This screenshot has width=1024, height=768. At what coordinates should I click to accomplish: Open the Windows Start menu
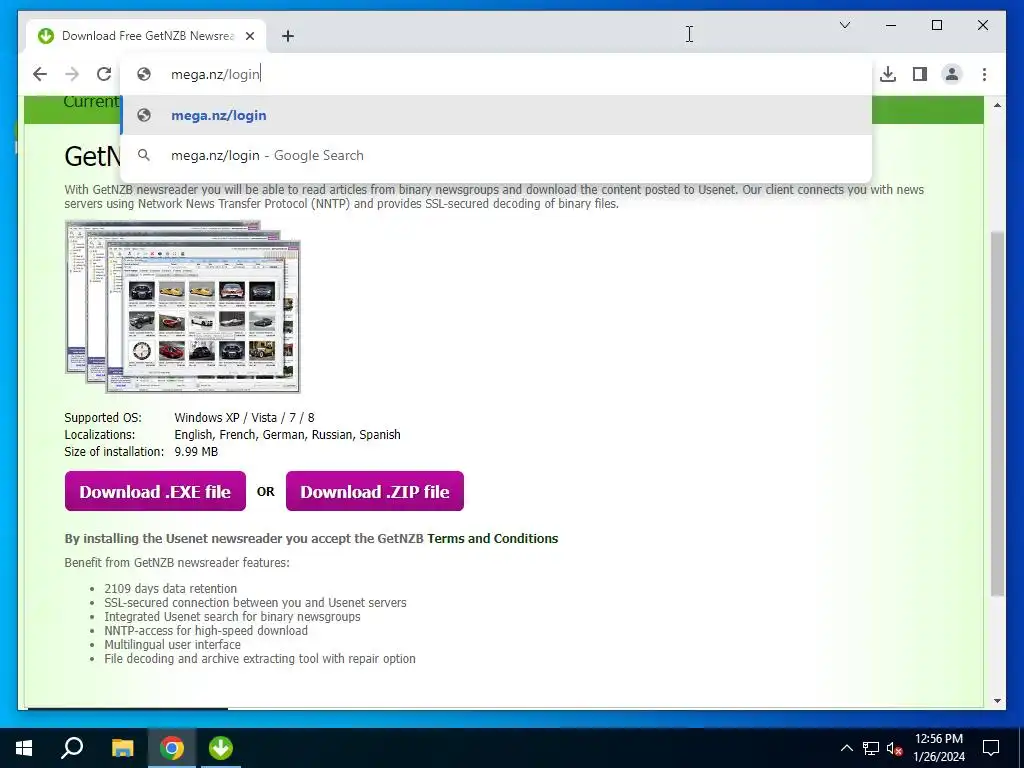pos(24,748)
